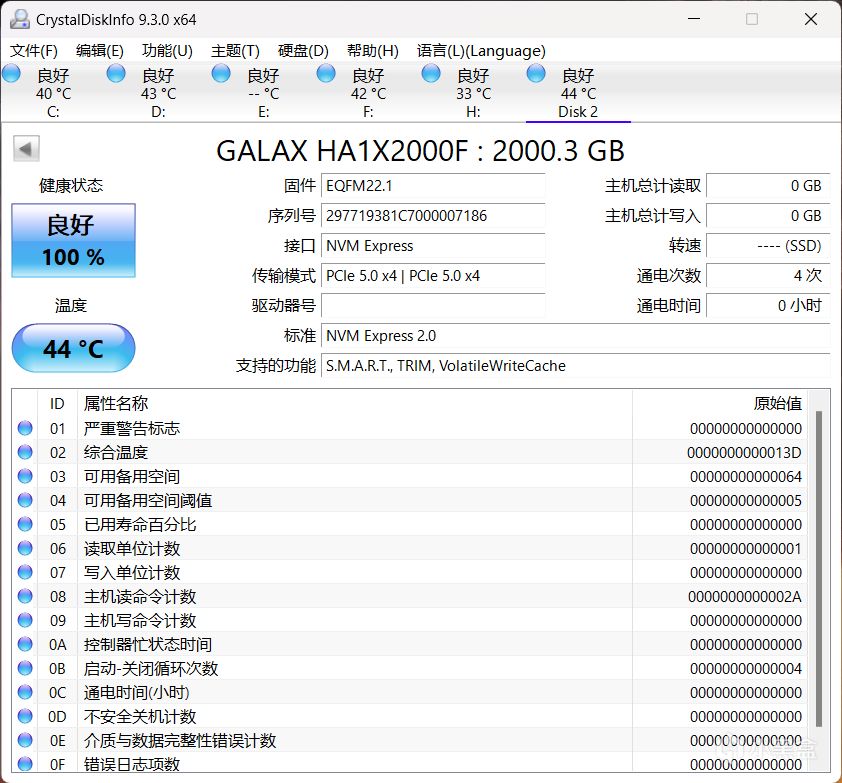
Task: Click the 主机总计读取 value 0 GB
Action: pos(768,186)
